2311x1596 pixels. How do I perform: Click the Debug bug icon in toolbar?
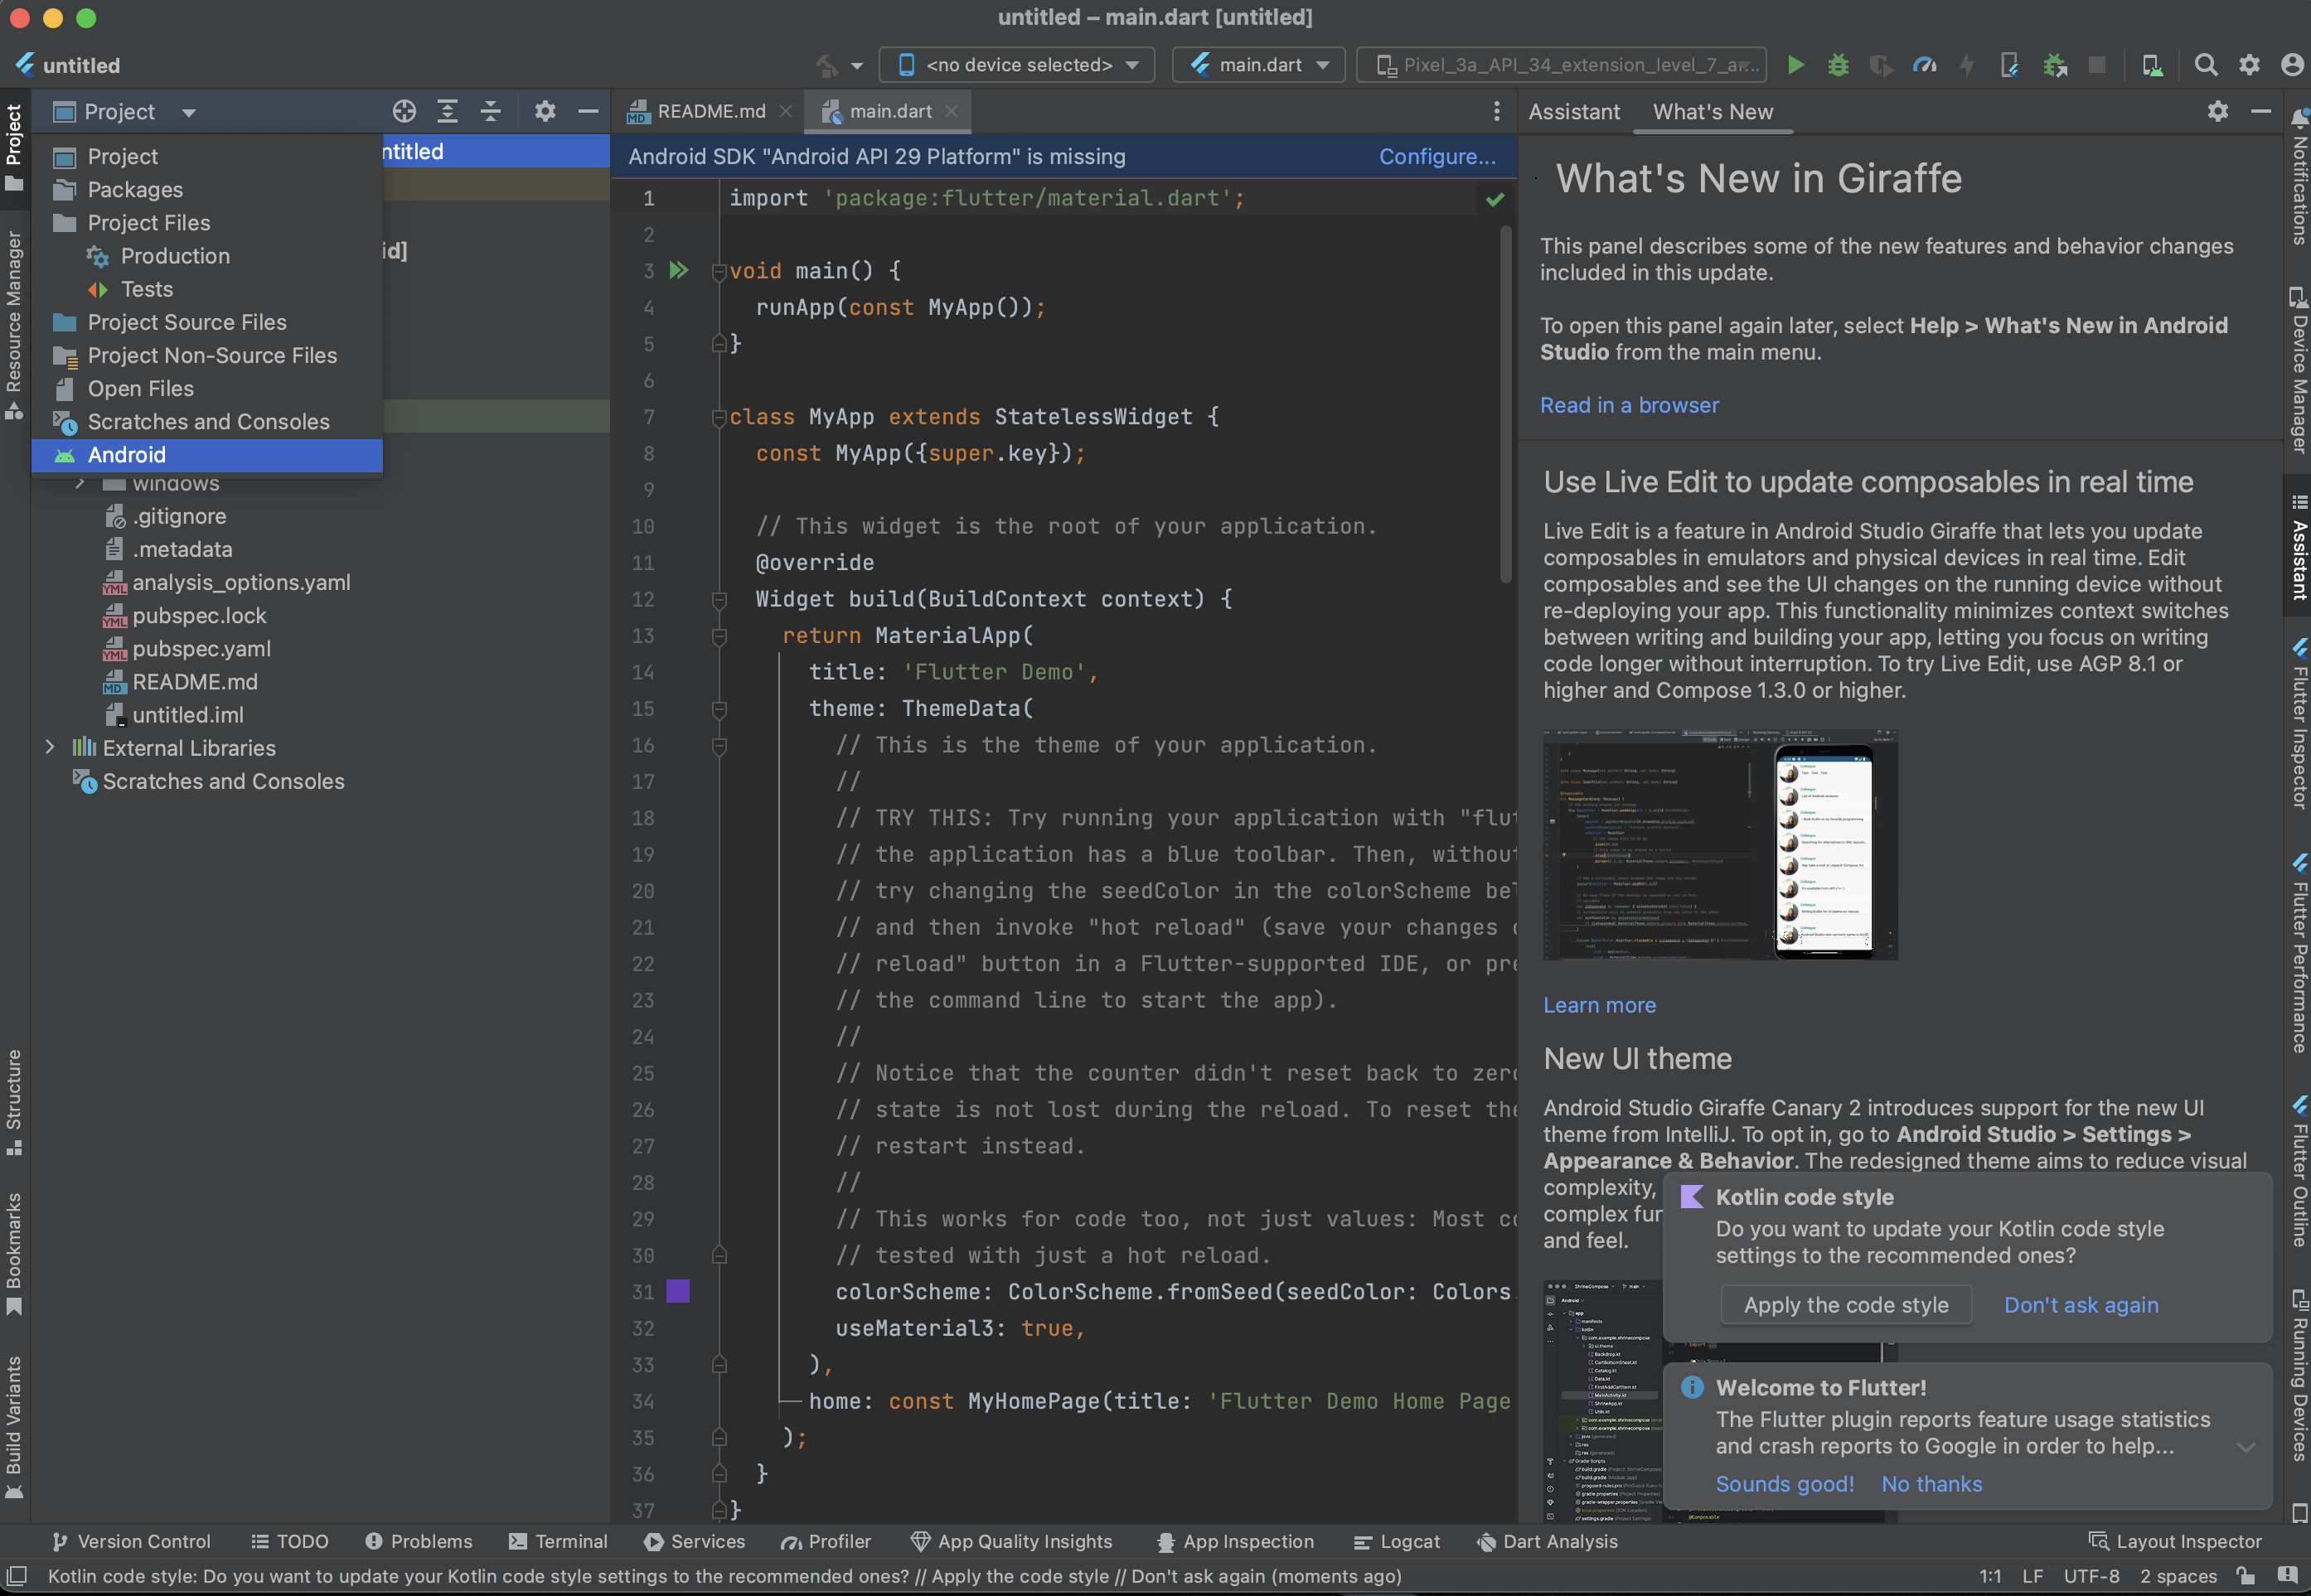[1837, 65]
